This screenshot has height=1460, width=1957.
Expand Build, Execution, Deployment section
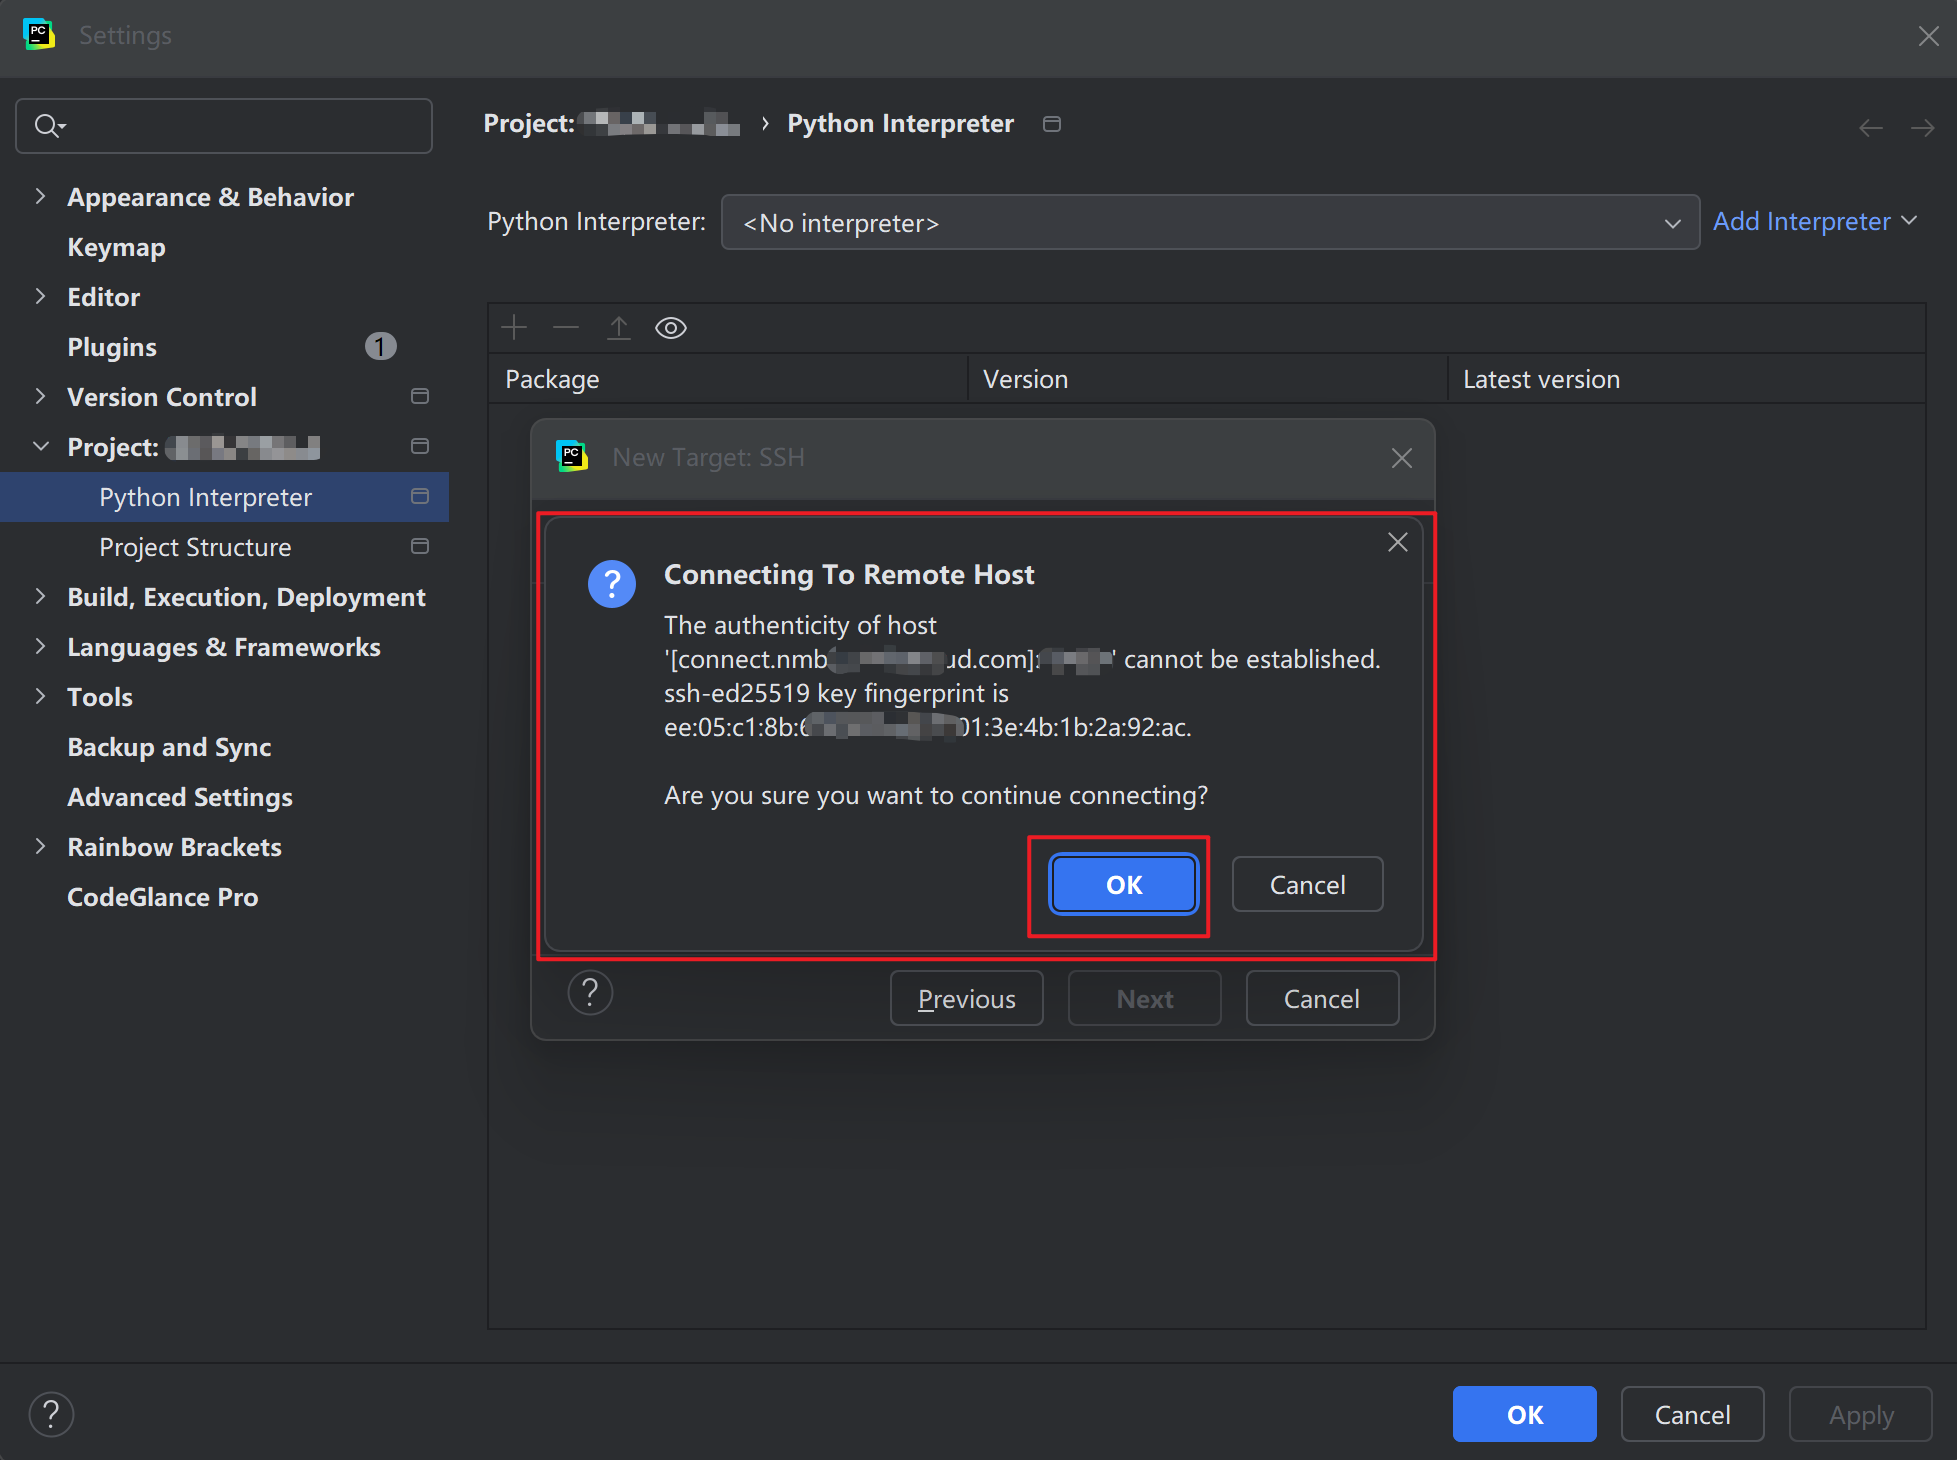point(40,596)
